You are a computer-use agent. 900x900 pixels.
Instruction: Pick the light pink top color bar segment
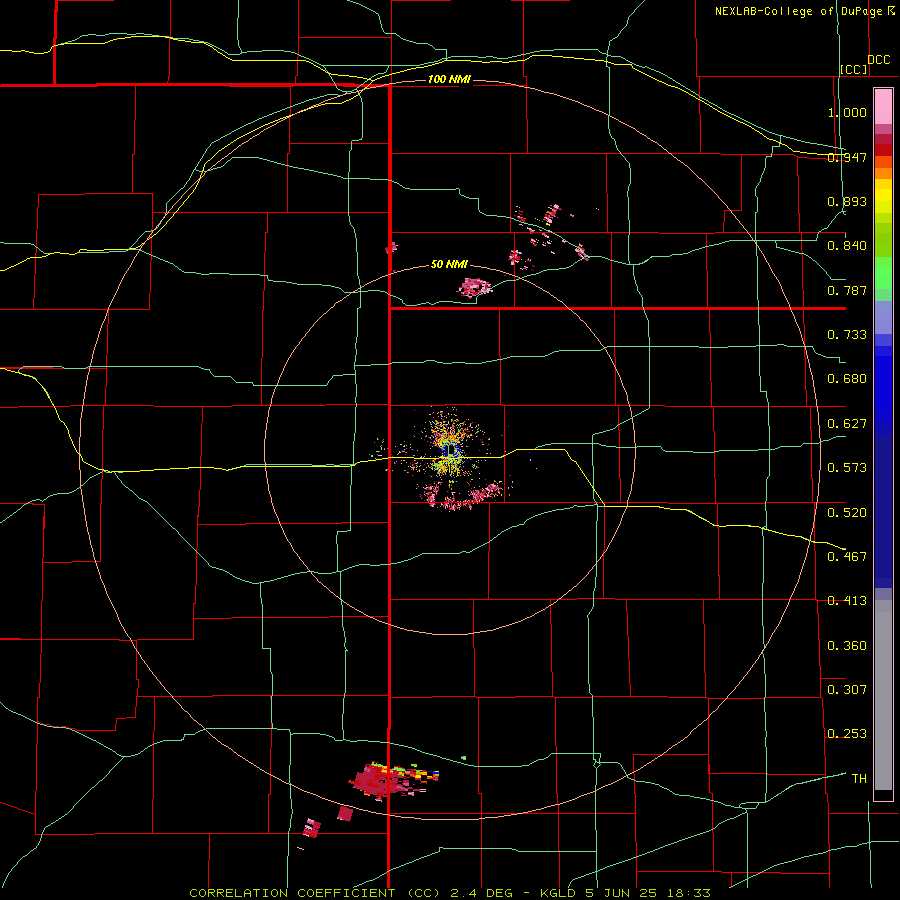(883, 106)
